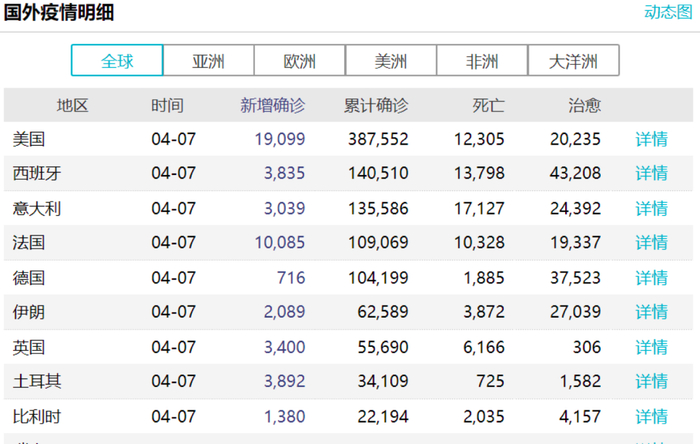Select the 大洋洲 tab
The width and height of the screenshot is (700, 444).
coord(573,61)
